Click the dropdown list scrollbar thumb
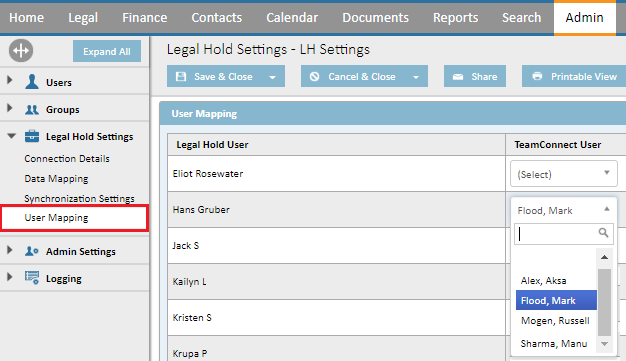The height and width of the screenshot is (361, 626). [604, 302]
